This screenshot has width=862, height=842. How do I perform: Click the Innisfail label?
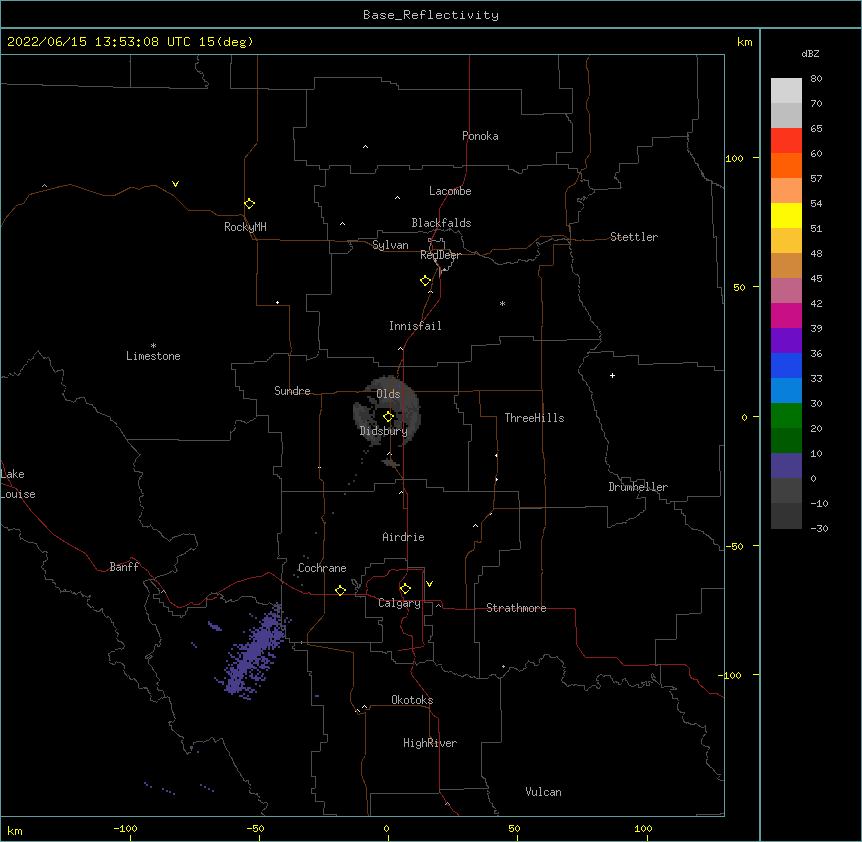pyautogui.click(x=415, y=326)
